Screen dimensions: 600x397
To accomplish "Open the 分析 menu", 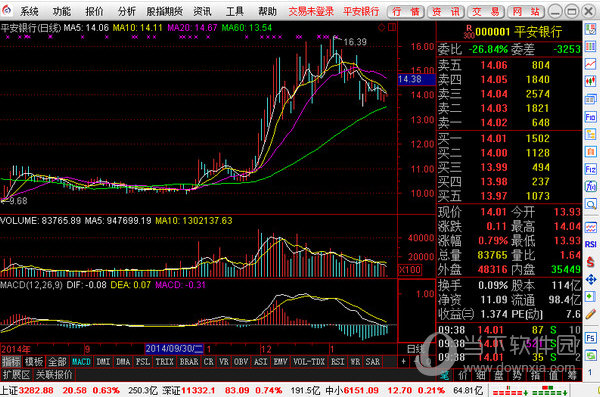I will click(x=127, y=11).
